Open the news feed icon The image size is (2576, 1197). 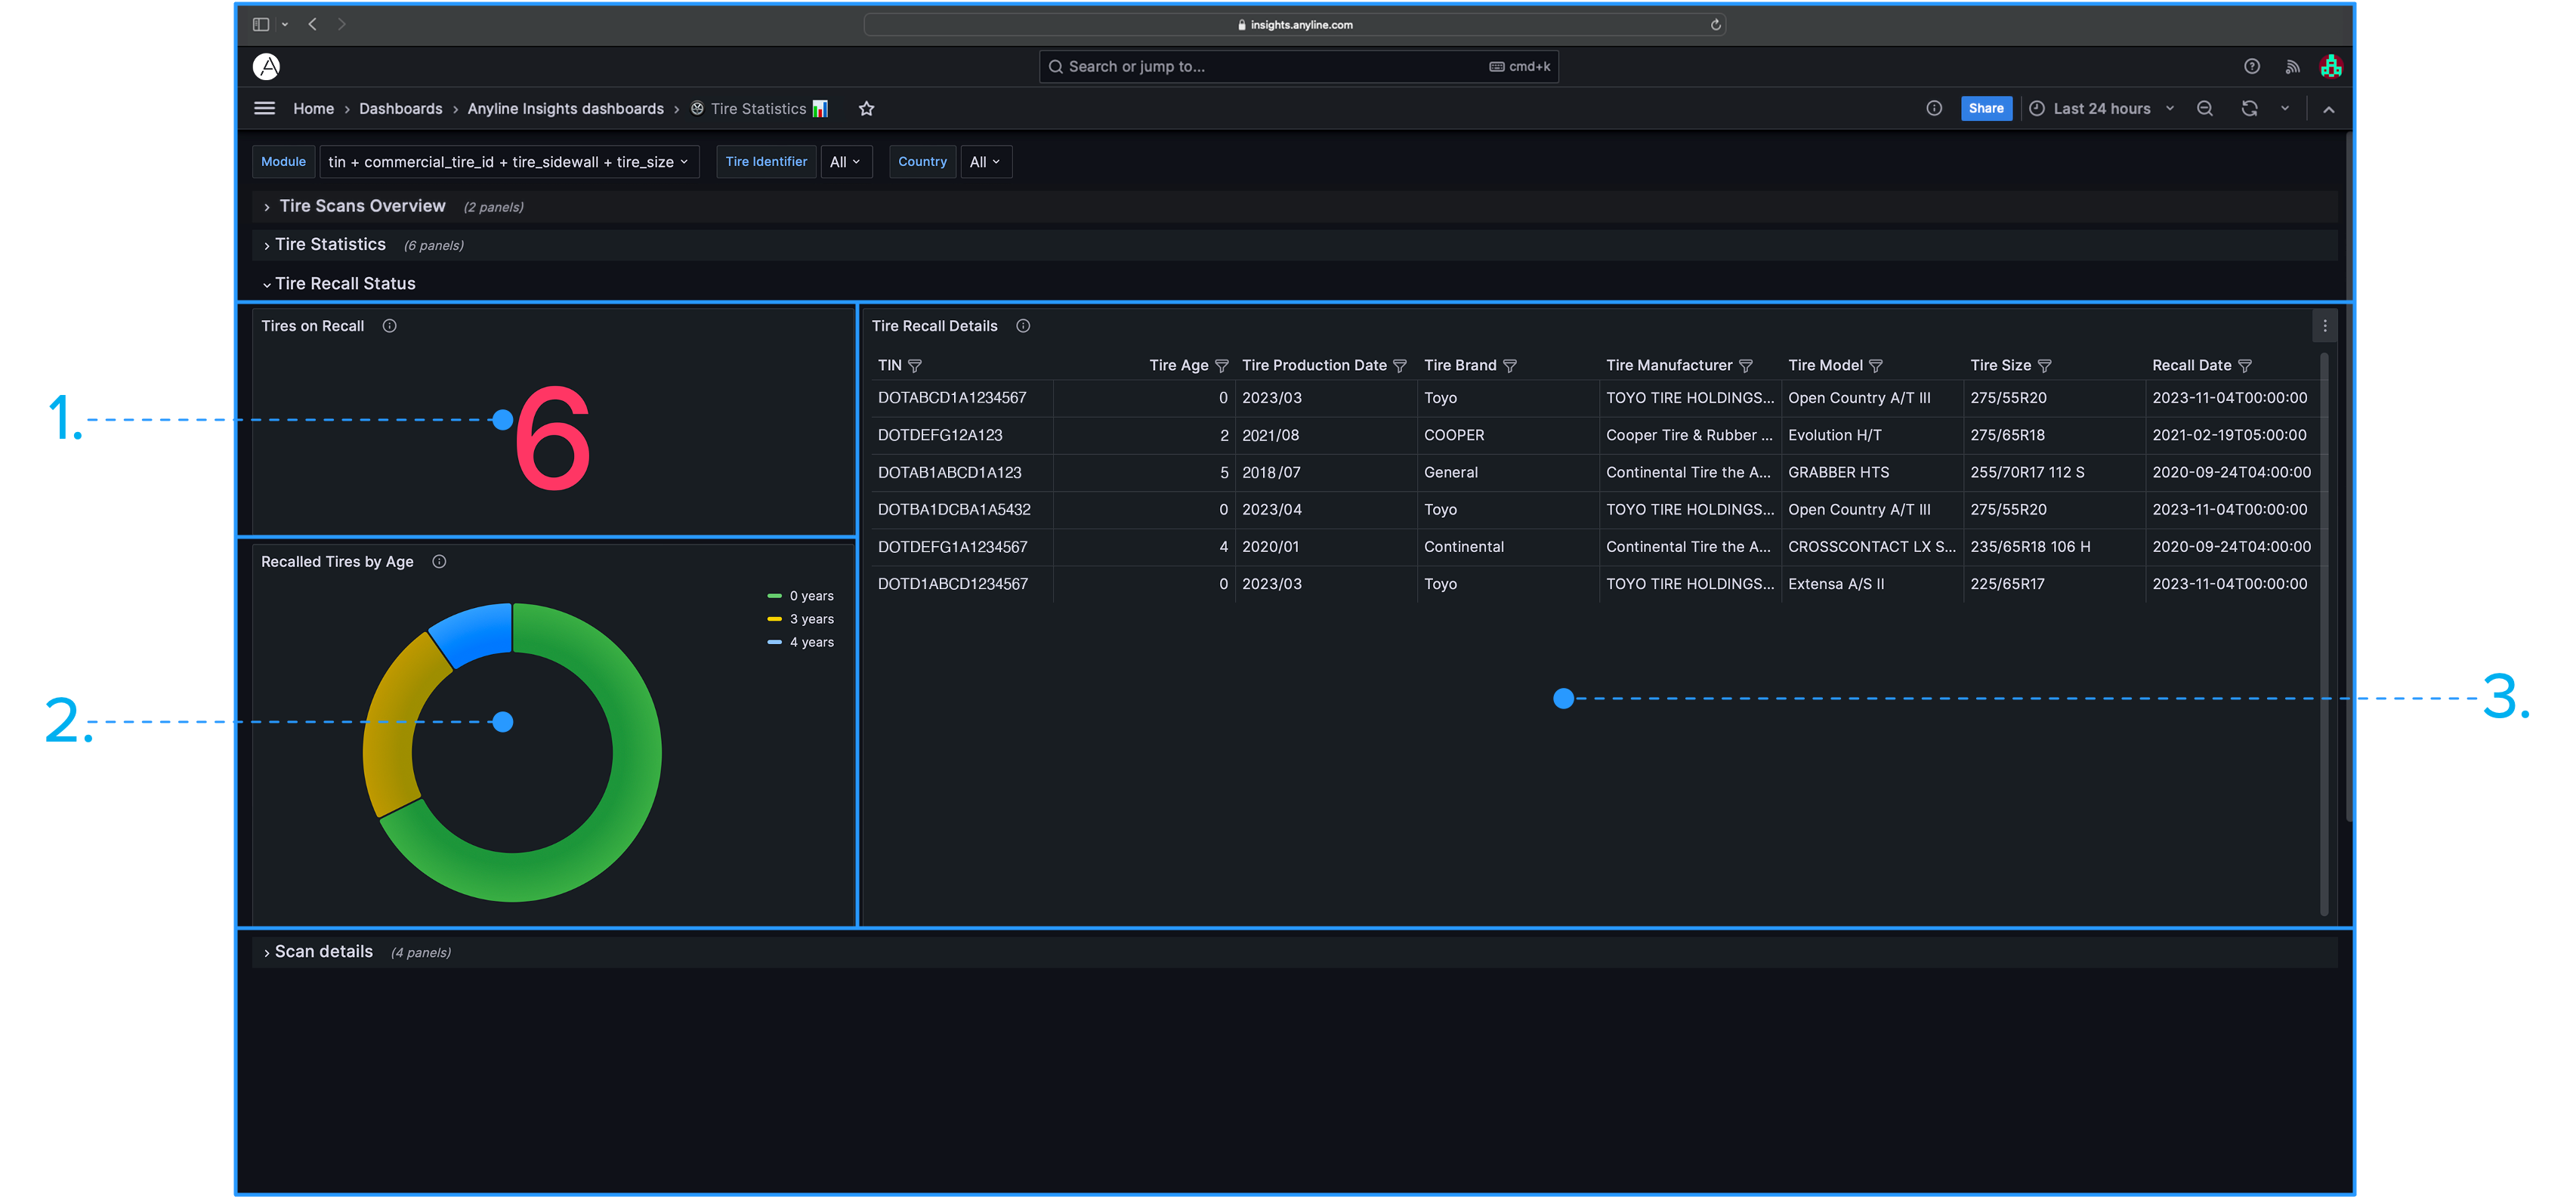[x=2292, y=67]
